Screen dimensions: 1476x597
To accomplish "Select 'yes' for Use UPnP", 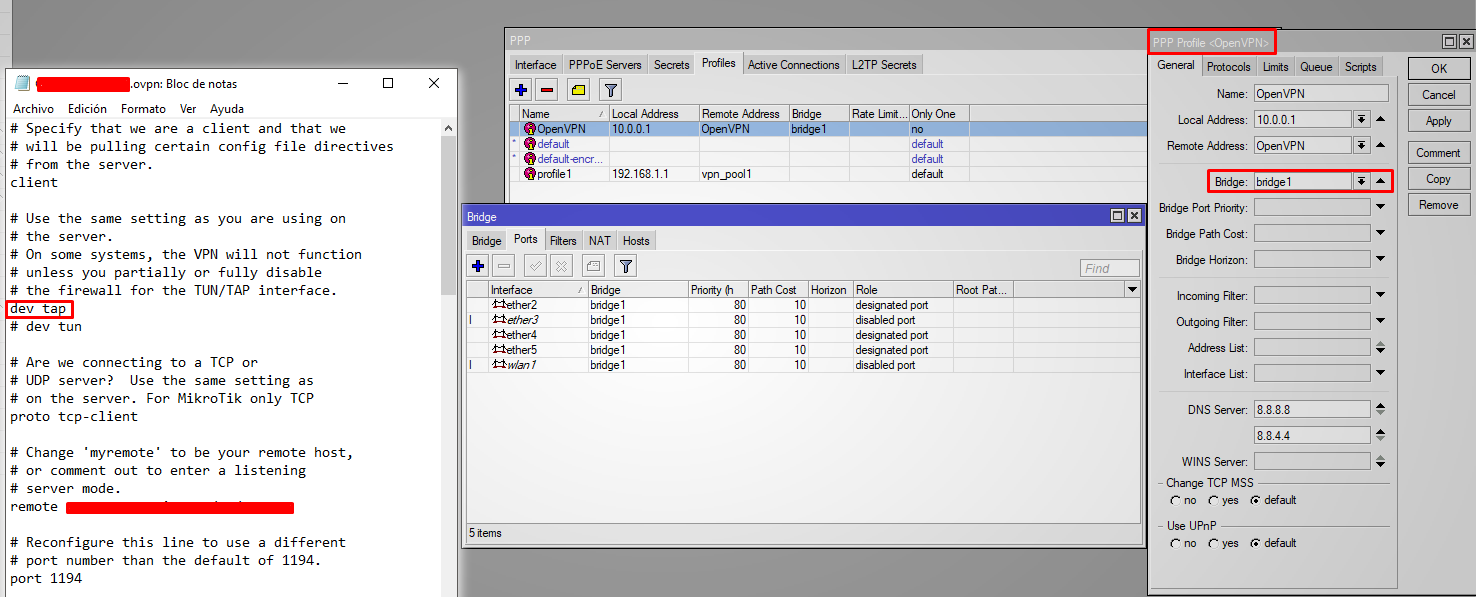I will [1213, 543].
